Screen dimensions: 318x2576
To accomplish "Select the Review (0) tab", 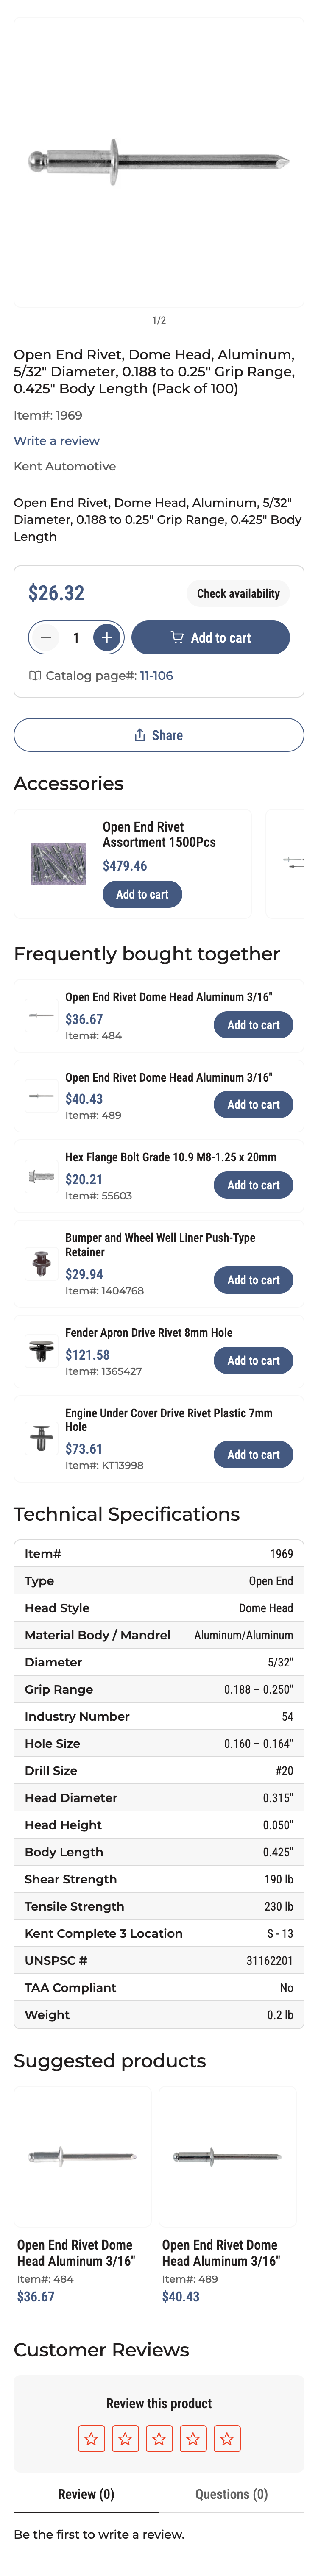I will tap(86, 2494).
